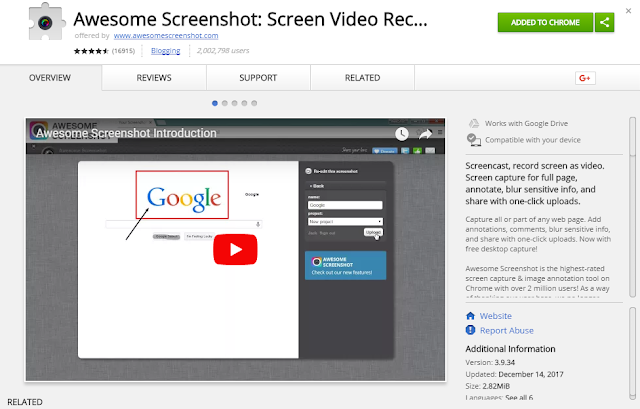The width and height of the screenshot is (640, 409).
Task: Click the extension title heading
Action: [250, 19]
